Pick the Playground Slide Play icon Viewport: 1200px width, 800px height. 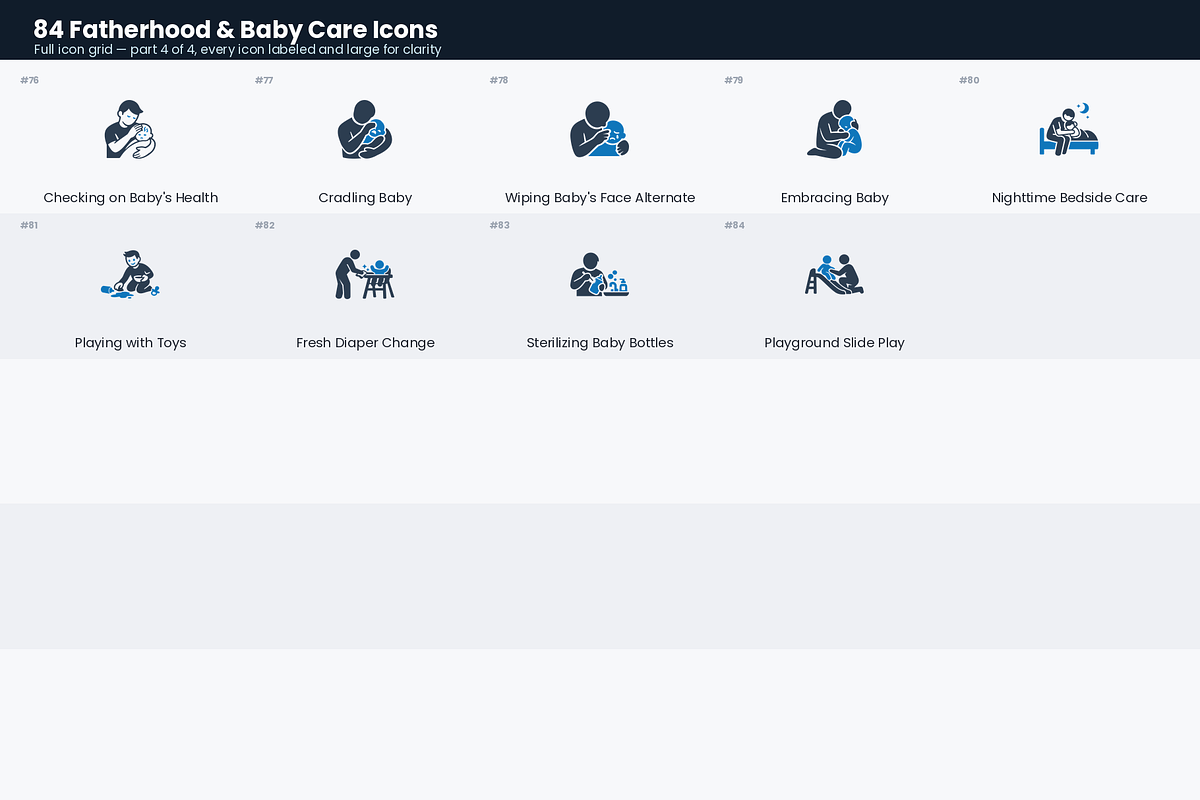pos(835,274)
